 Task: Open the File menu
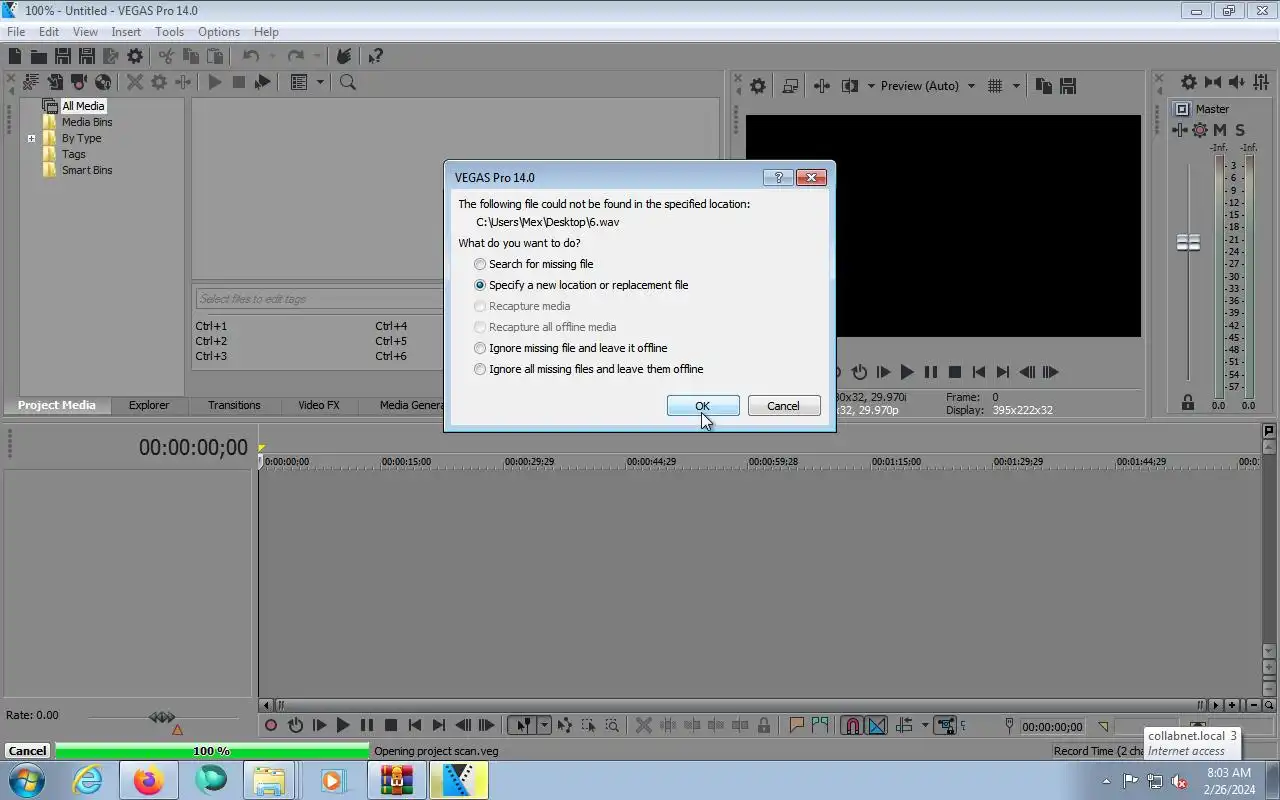pyautogui.click(x=16, y=32)
